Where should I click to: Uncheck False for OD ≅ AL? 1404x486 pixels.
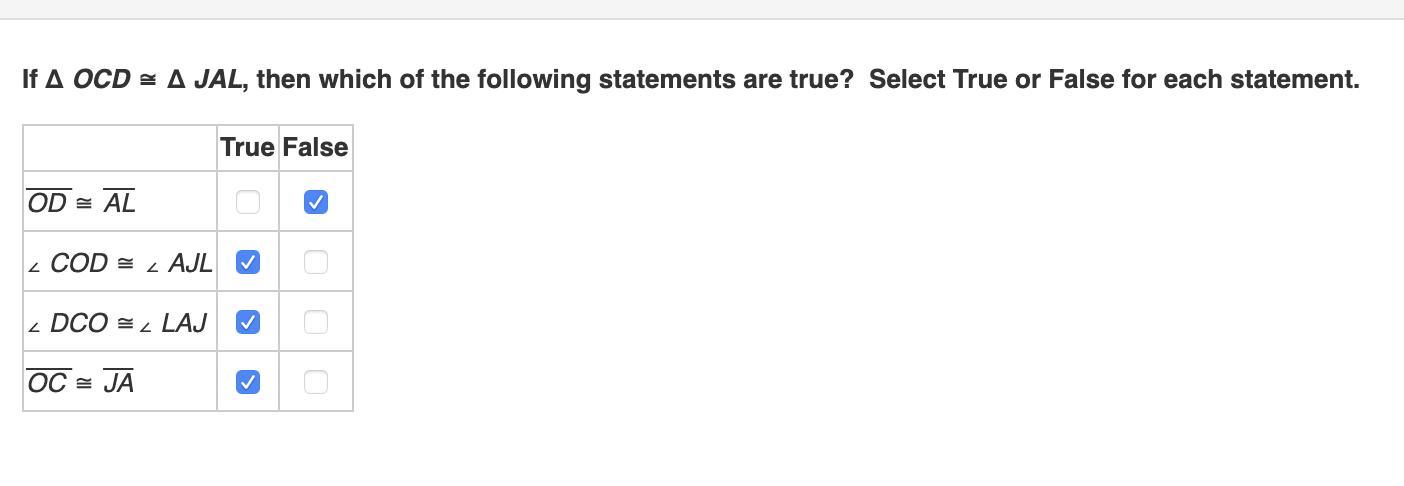315,202
